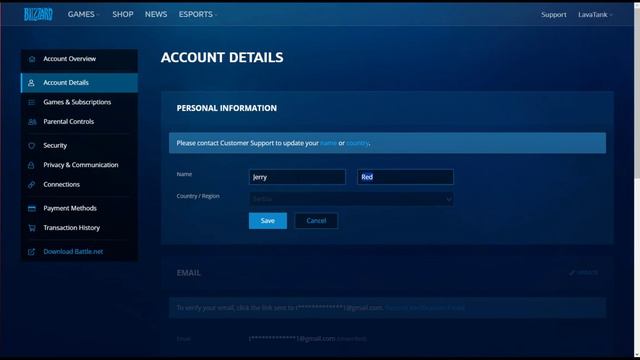Click the first name field 'Jerry'
The width and height of the screenshot is (640, 360).
297,177
